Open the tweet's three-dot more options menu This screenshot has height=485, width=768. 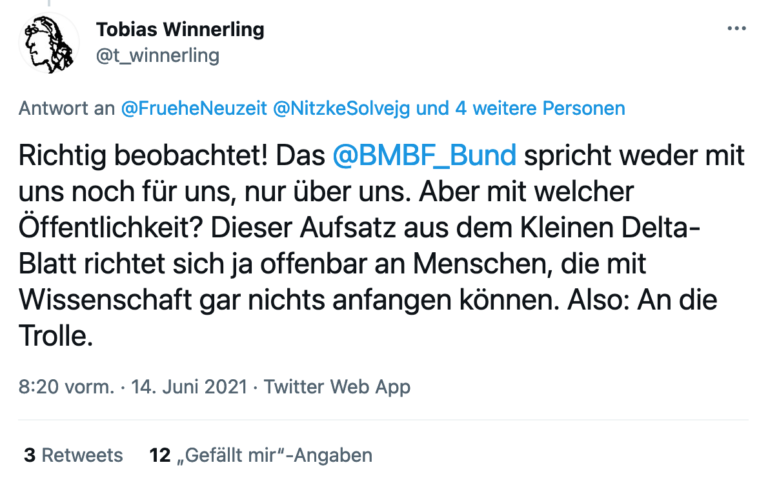[736, 29]
